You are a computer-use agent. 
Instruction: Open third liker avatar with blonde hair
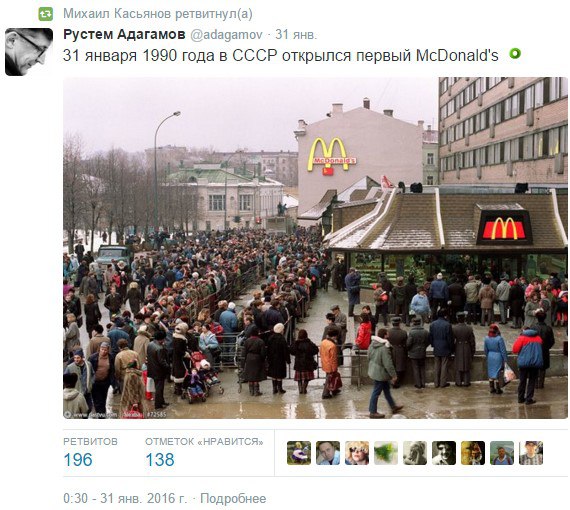tap(357, 453)
